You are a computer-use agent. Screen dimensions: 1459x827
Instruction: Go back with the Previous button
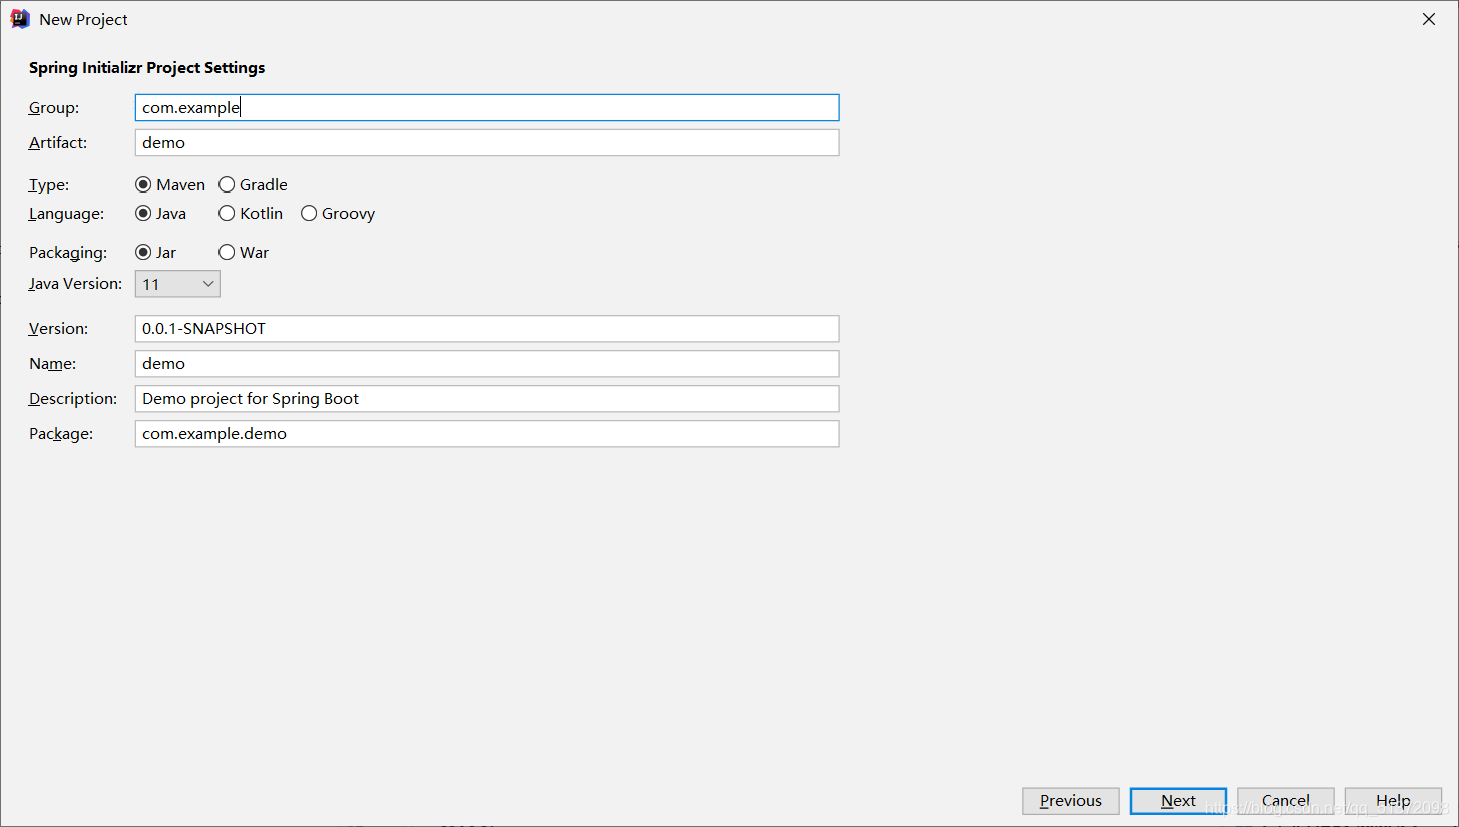pyautogui.click(x=1070, y=801)
